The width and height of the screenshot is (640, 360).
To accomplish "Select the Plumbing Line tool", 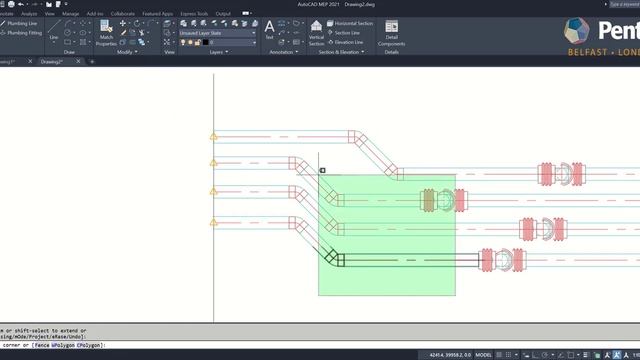I will click(x=19, y=24).
